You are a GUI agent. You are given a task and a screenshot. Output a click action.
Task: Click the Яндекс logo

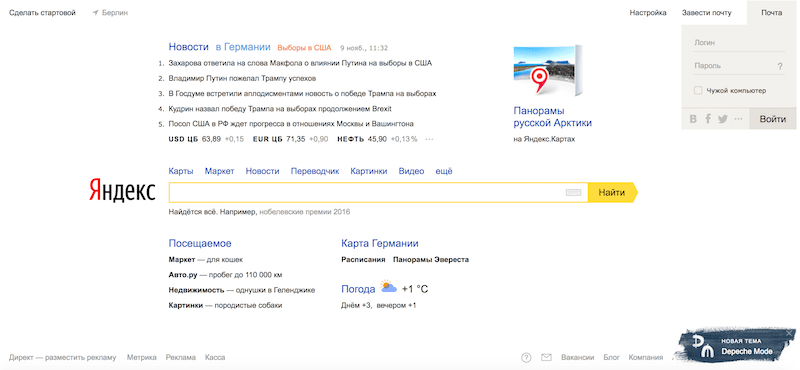pos(122,190)
